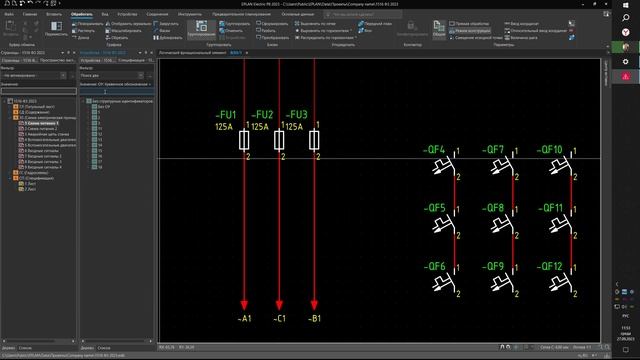Click the Поворачивать graphics tool
This screenshot has height=360, width=640.
(88, 24)
